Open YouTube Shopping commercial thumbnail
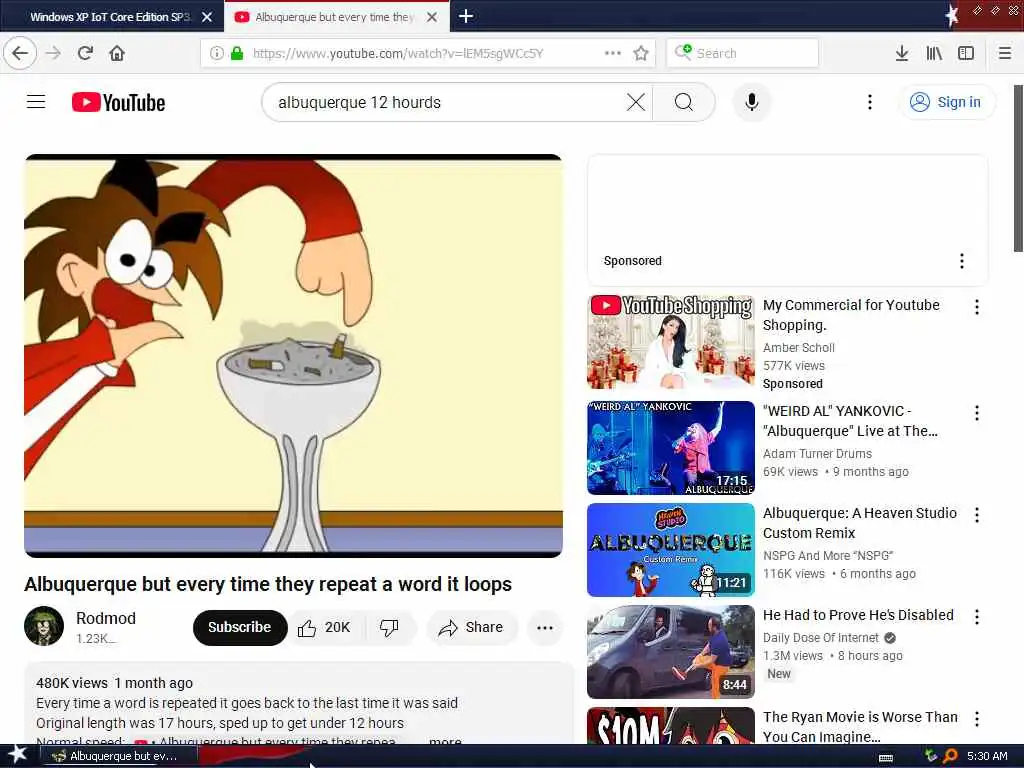Screen dimensions: 1024x768 [x=671, y=342]
